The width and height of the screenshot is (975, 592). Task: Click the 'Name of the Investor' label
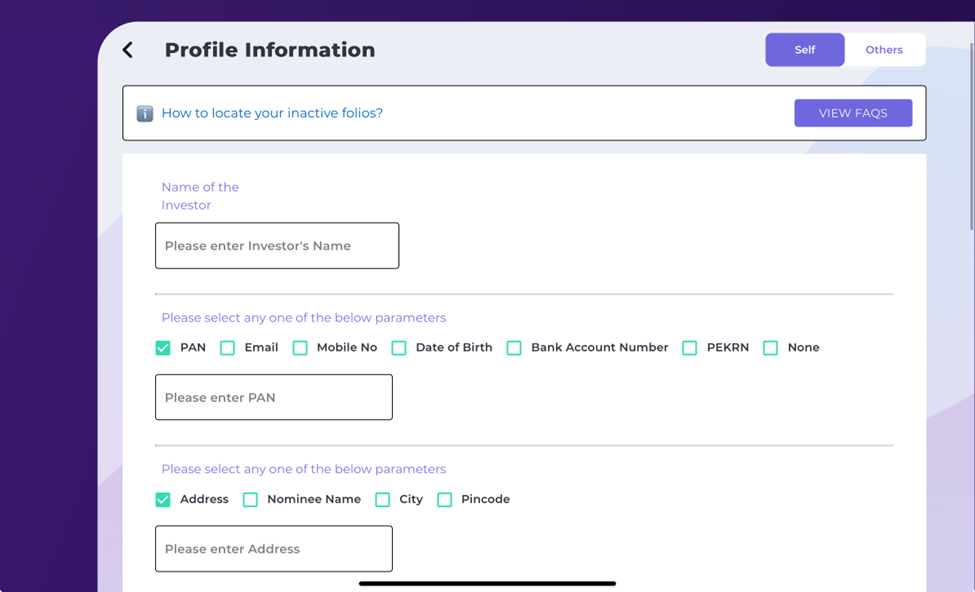[x=200, y=196]
